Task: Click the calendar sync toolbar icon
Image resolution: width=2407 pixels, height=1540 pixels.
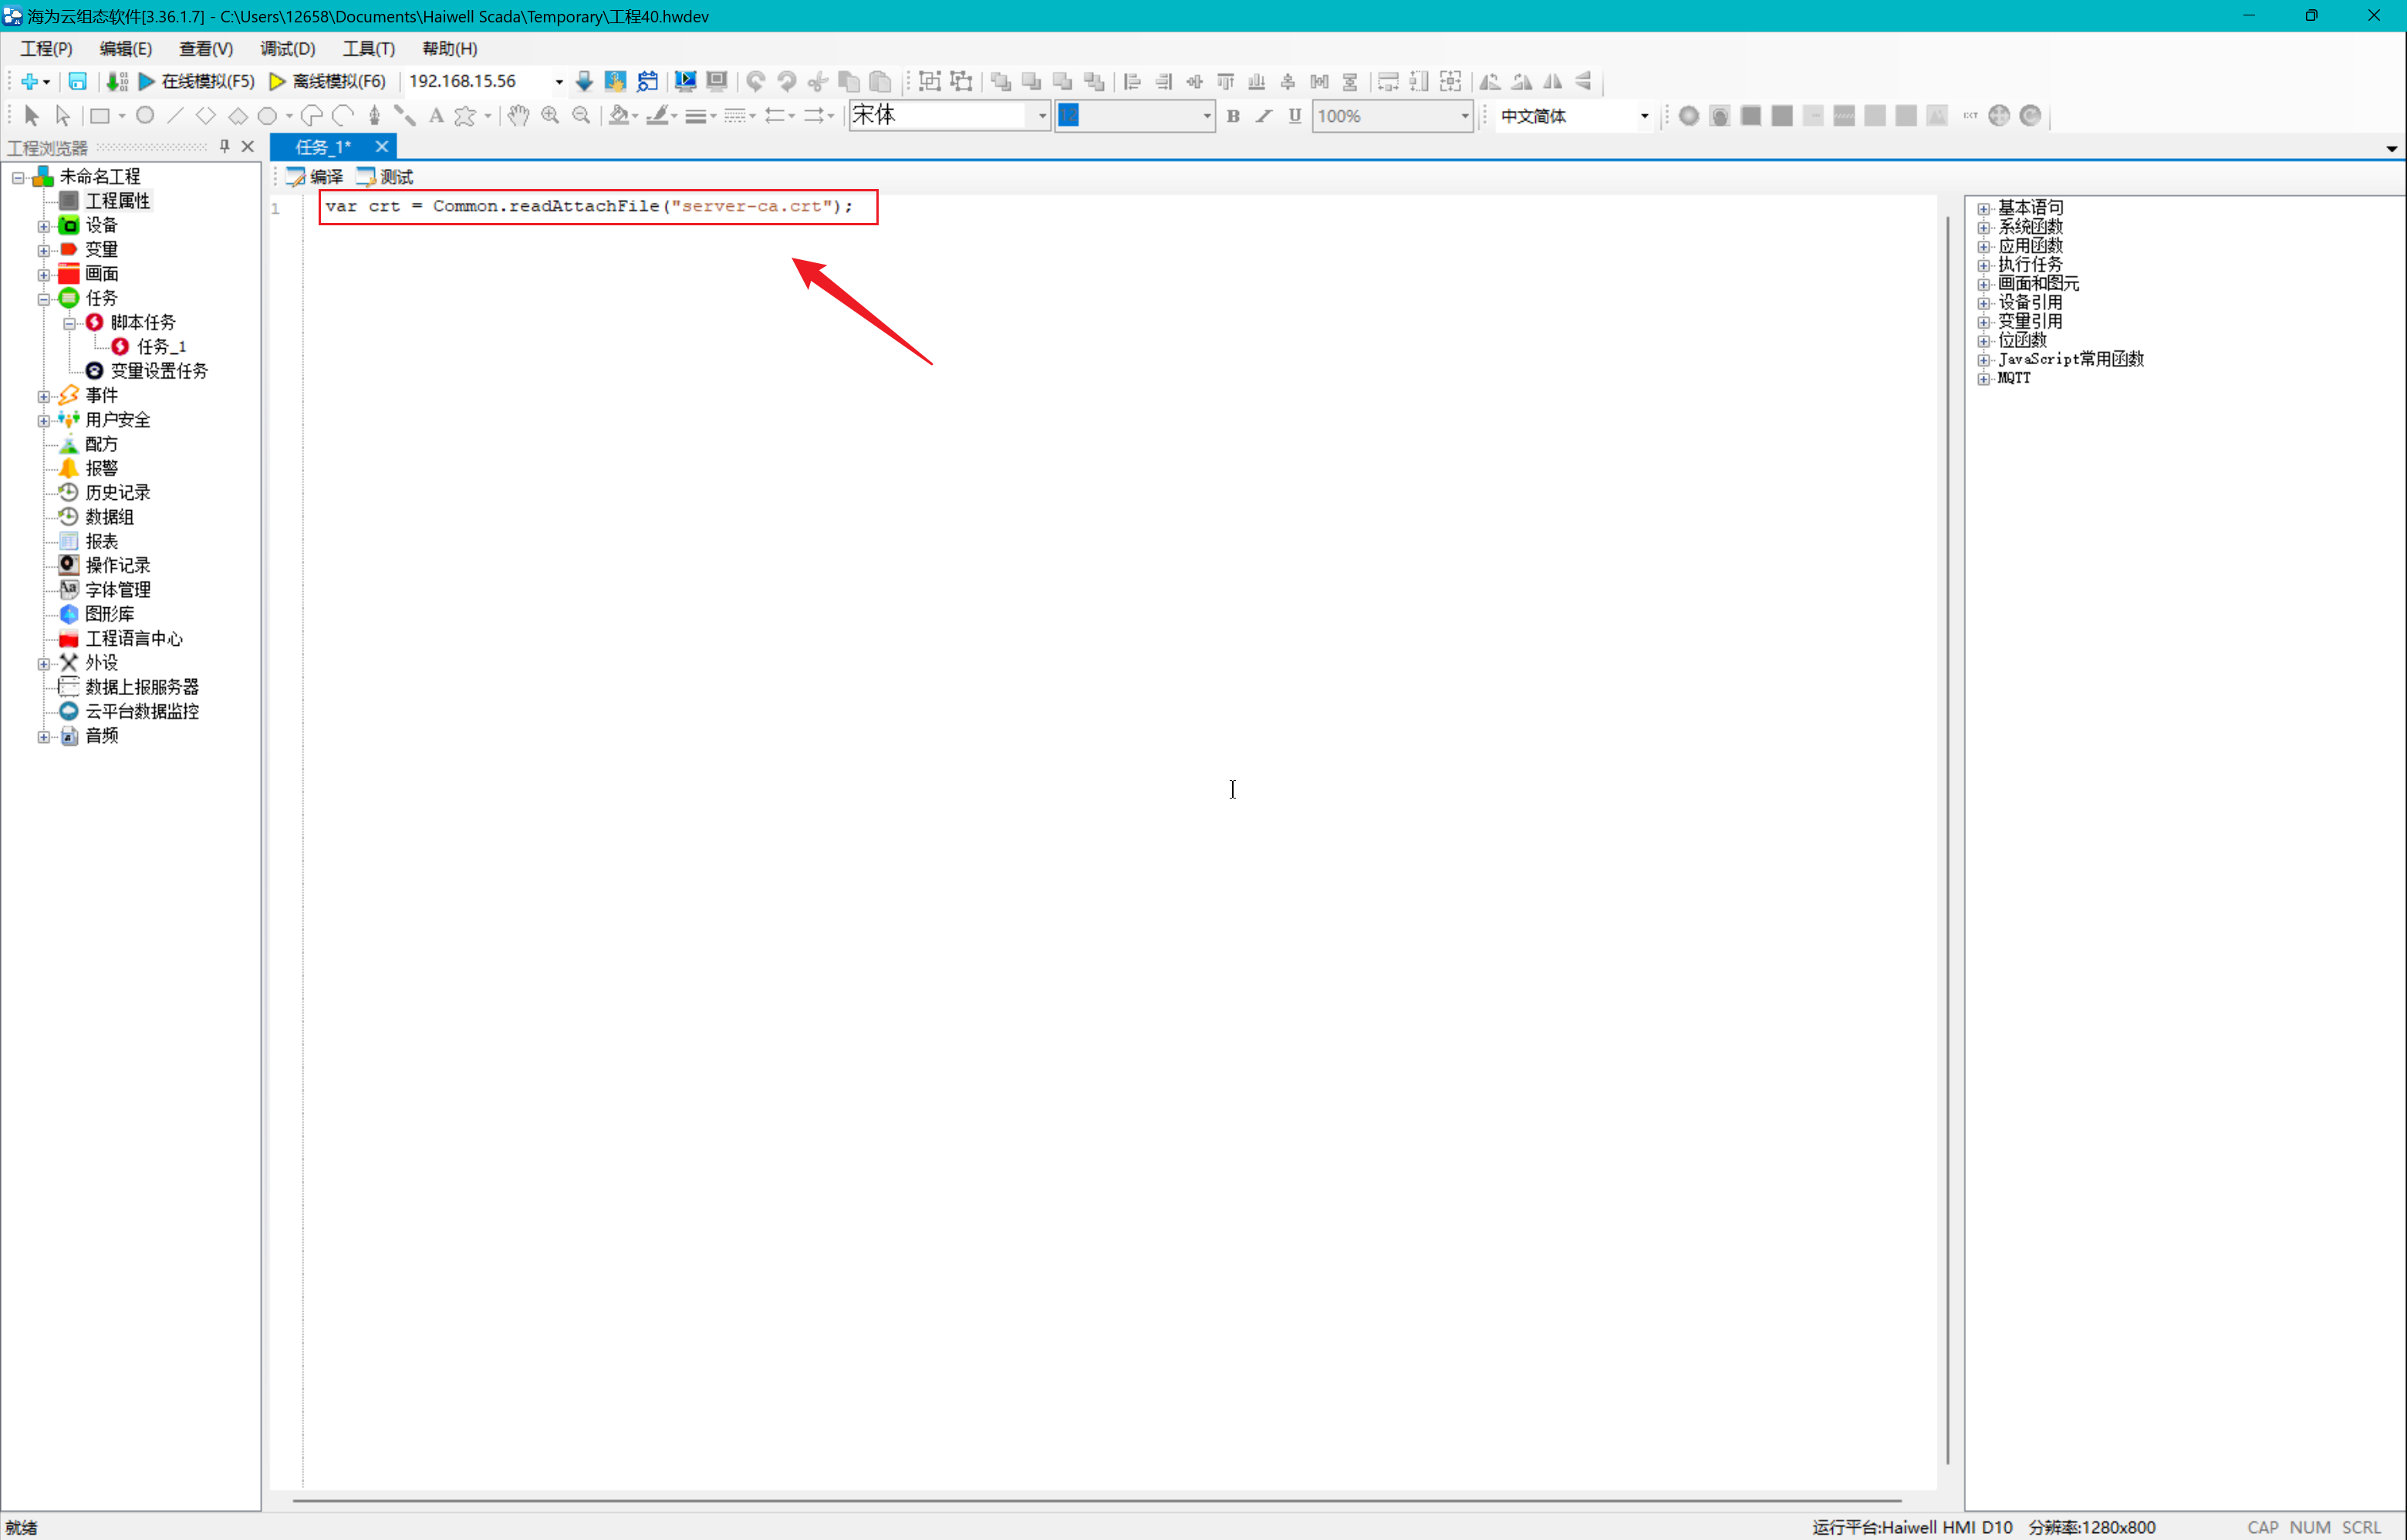Action: (x=647, y=81)
